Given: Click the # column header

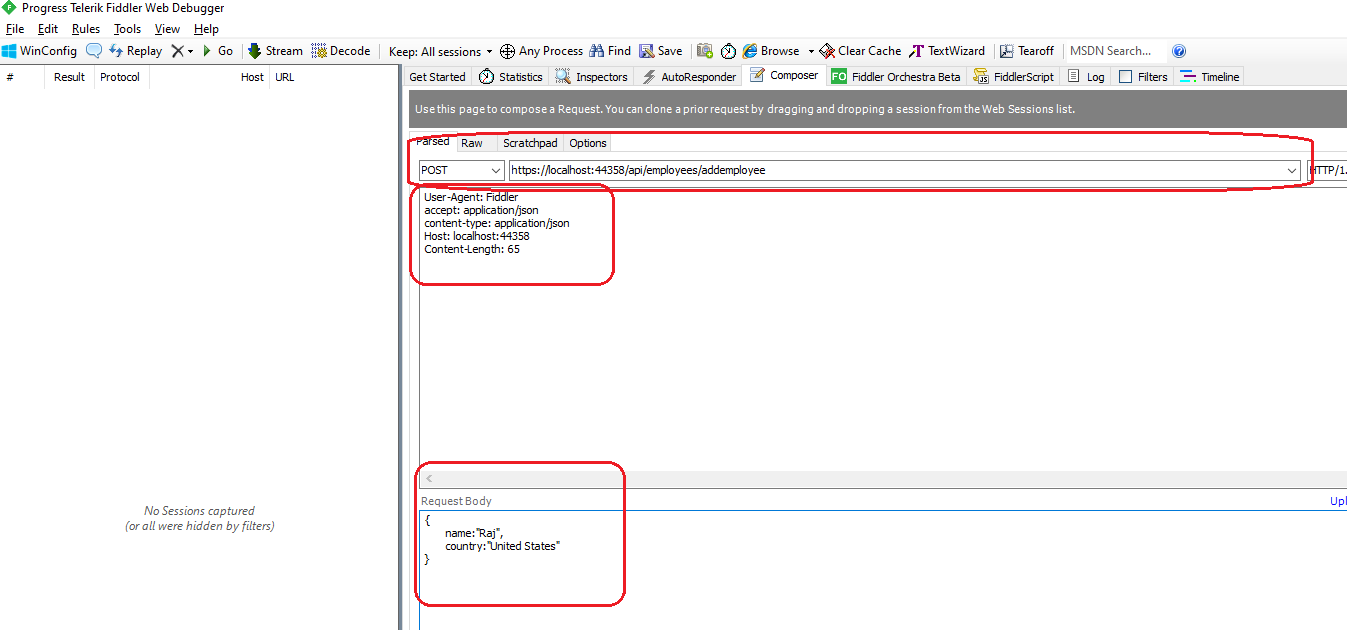Looking at the screenshot, I should point(22,77).
